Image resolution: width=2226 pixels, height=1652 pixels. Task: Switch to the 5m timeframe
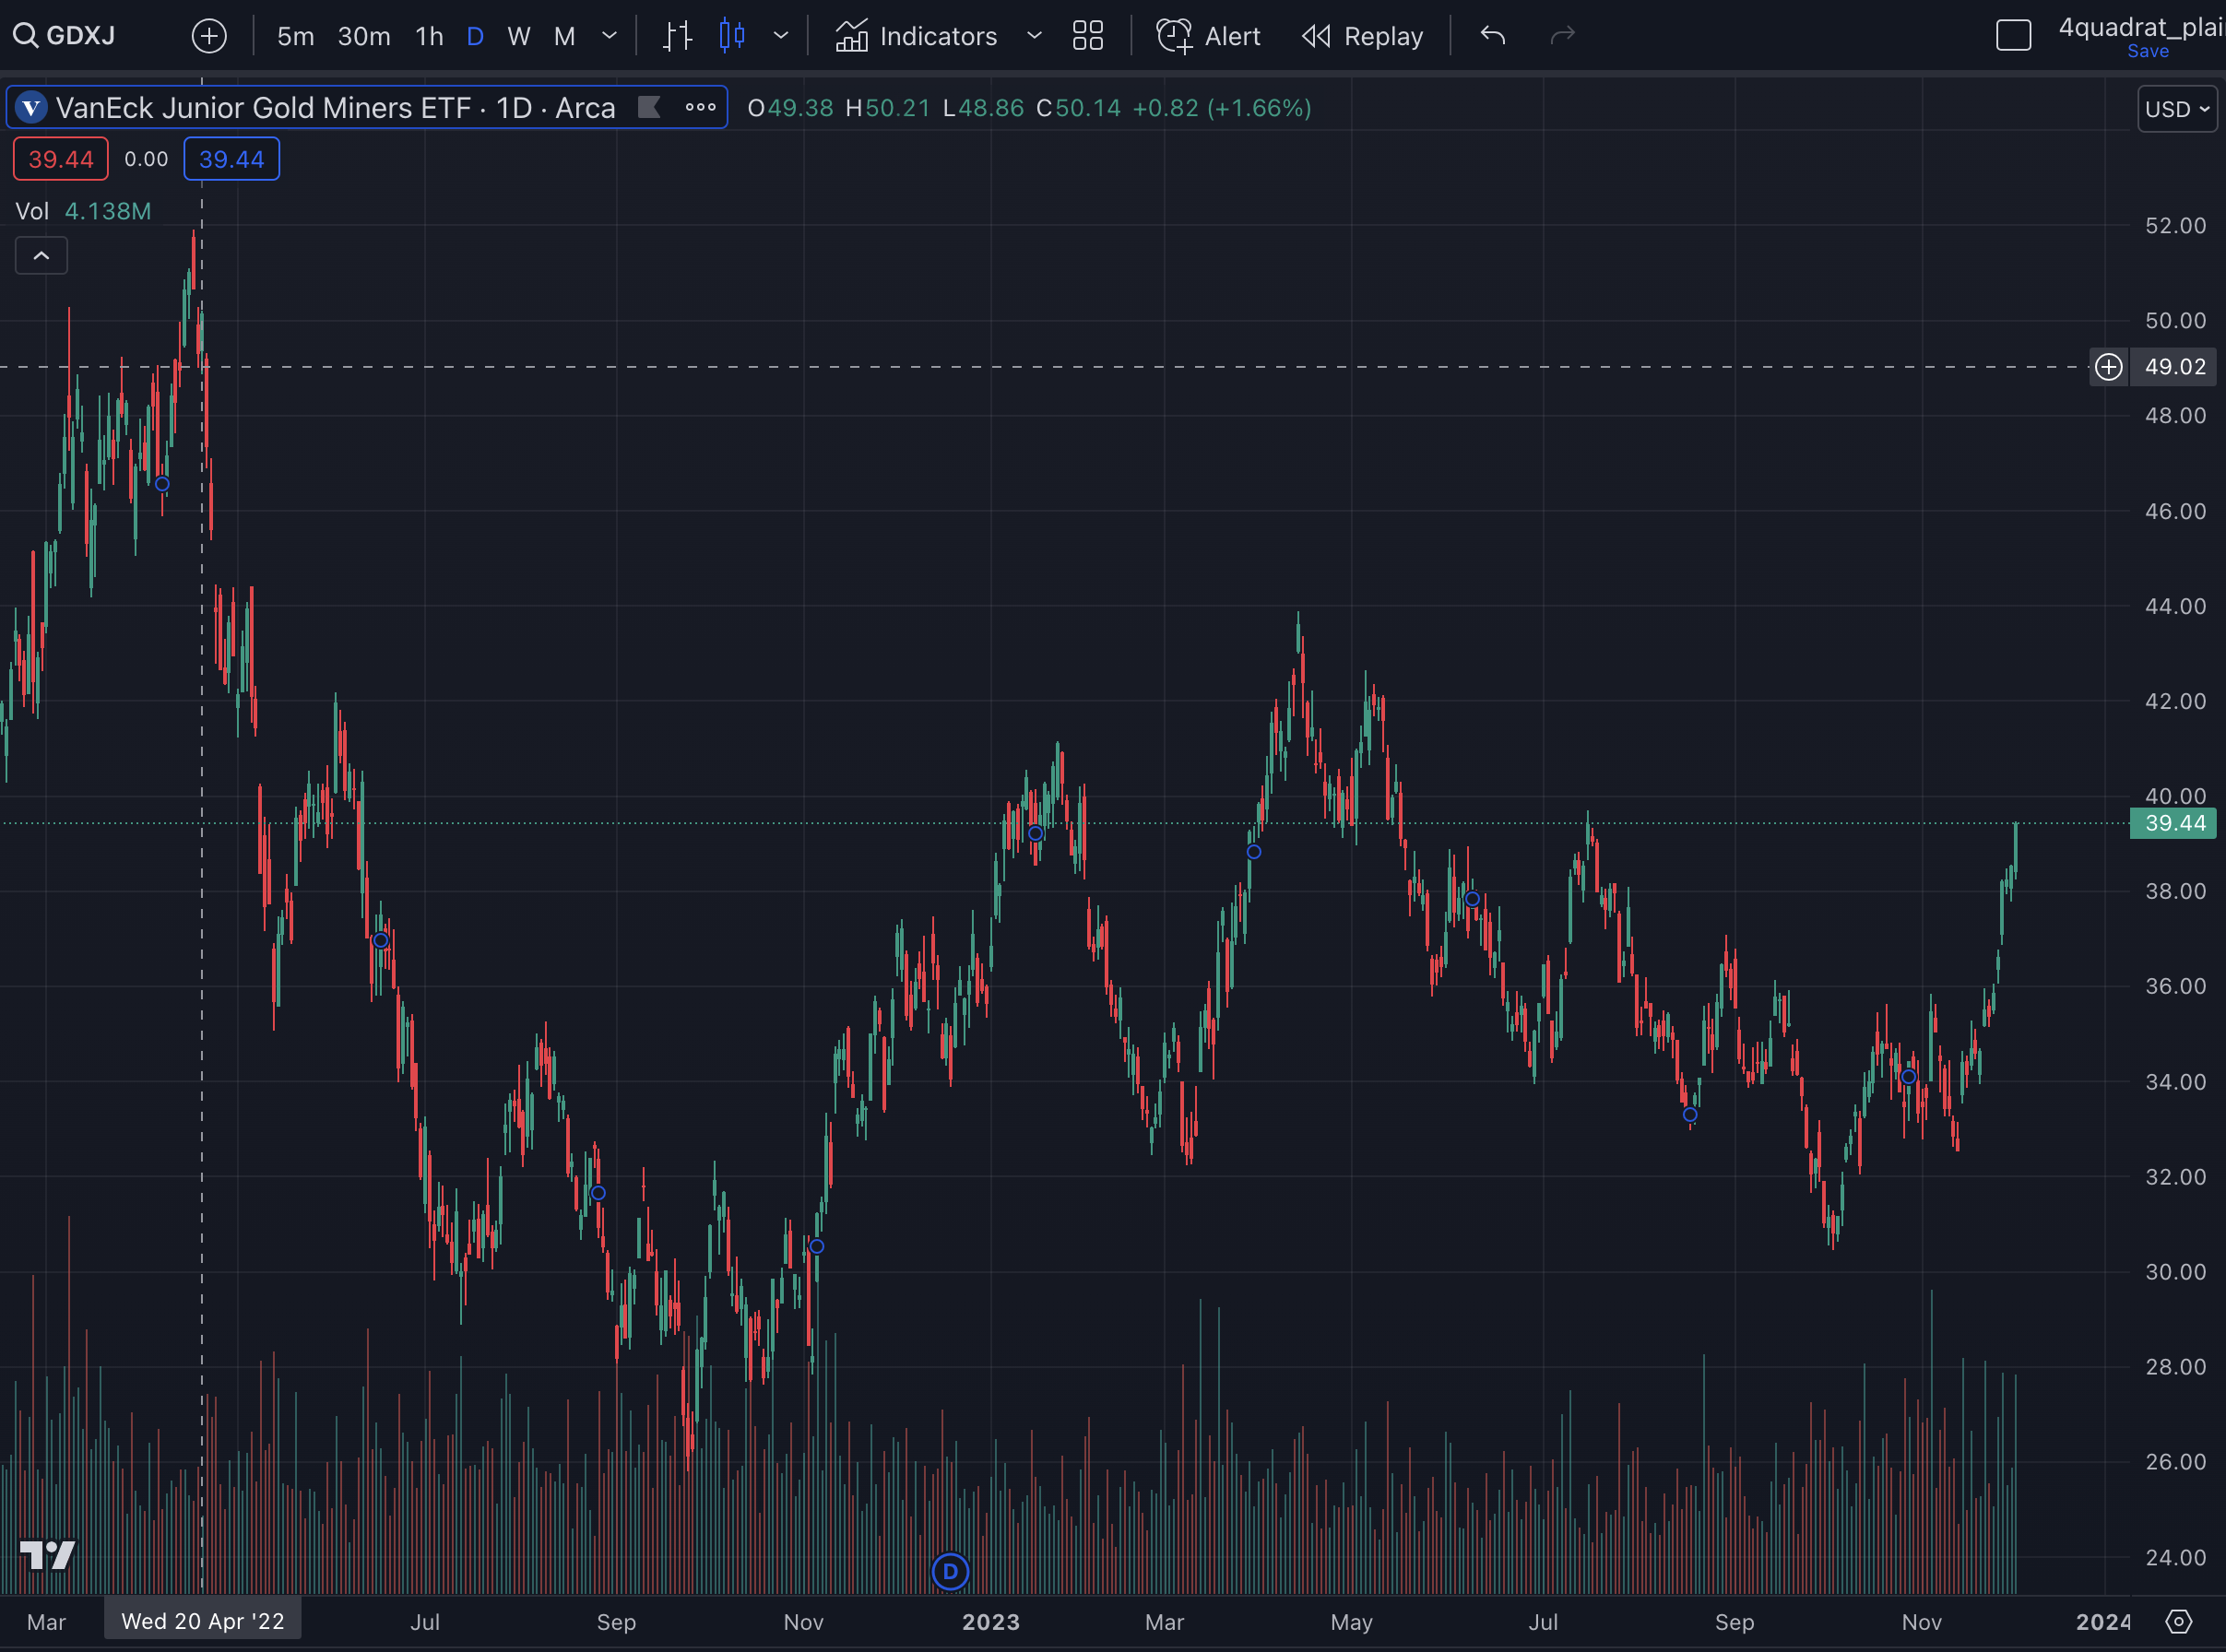[295, 37]
